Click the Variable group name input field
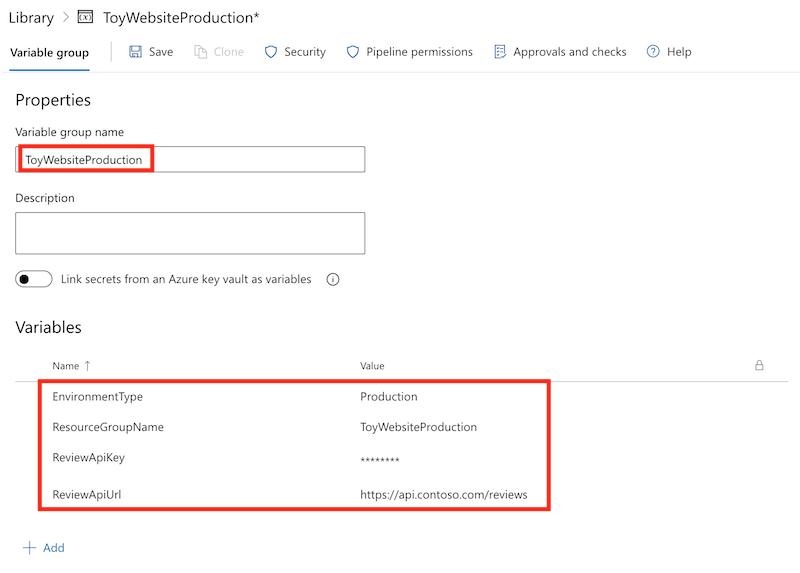The height and width of the screenshot is (573, 800). point(190,159)
